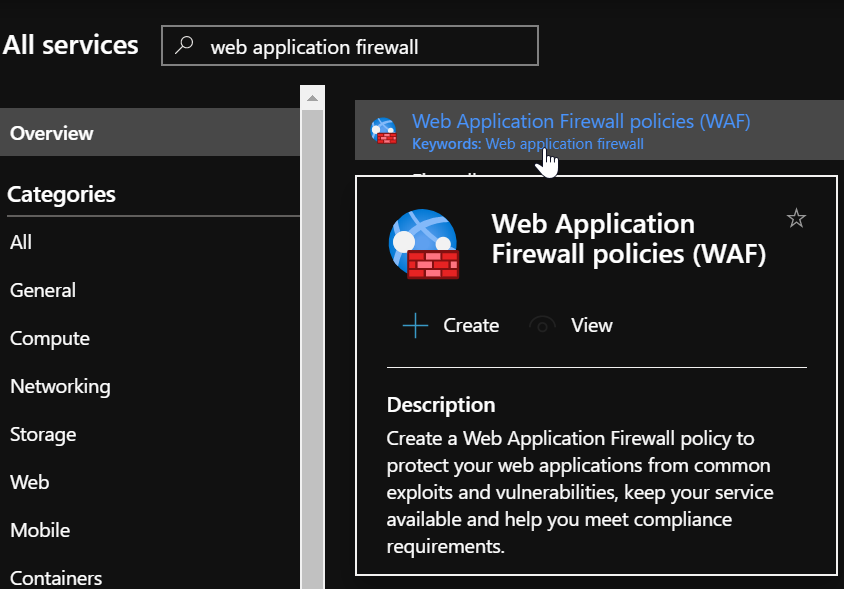Click the small WAF icon in search results
The width and height of the screenshot is (844, 589).
coord(383,131)
